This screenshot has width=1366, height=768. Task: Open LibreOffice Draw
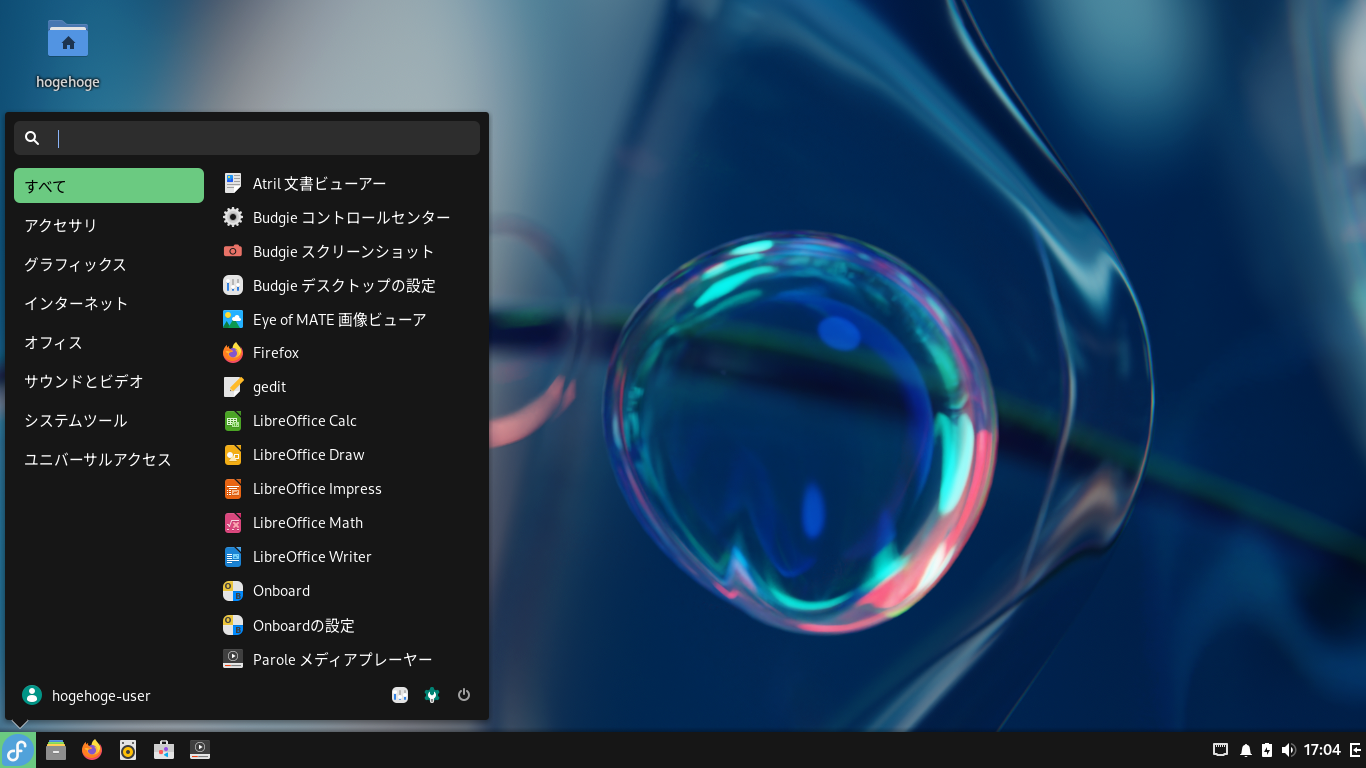click(x=347, y=455)
